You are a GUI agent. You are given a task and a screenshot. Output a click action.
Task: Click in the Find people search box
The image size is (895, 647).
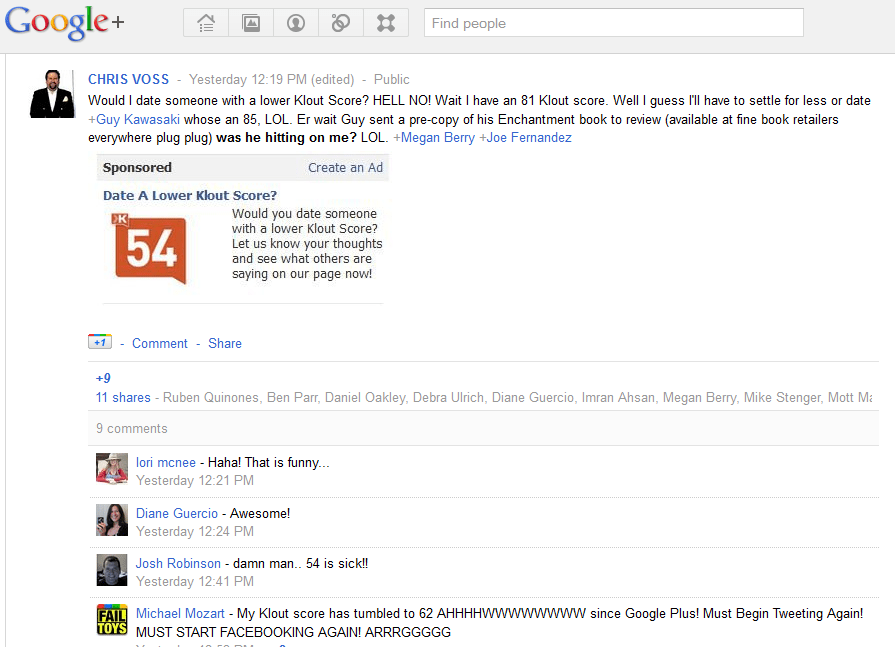pyautogui.click(x=613, y=23)
